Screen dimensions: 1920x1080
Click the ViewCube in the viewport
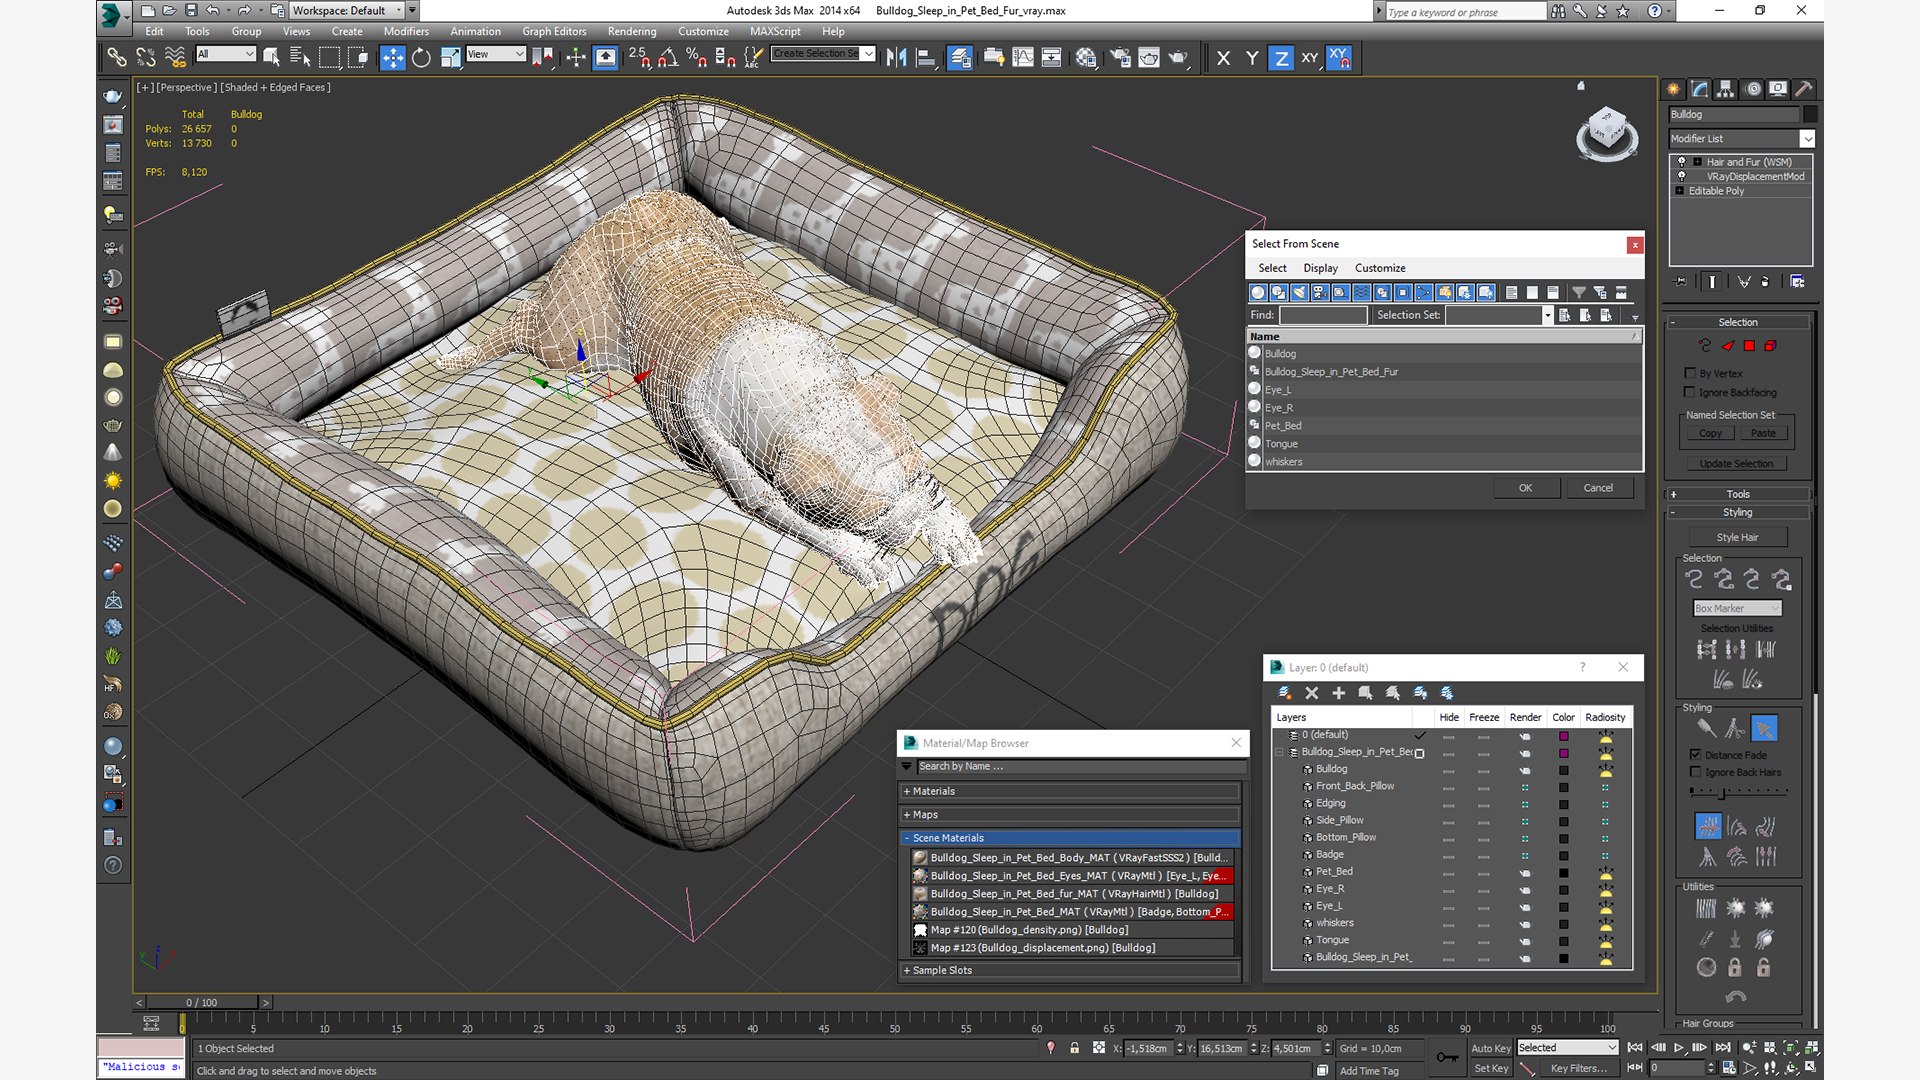point(1607,133)
